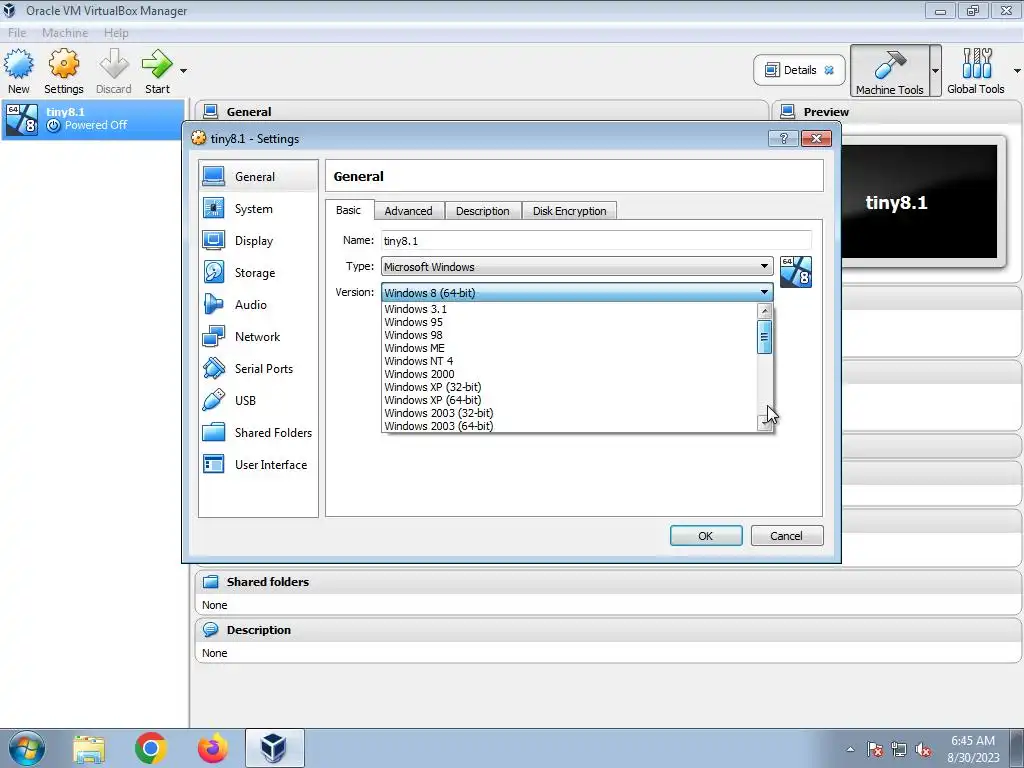Select tiny8.1 VM in machine list
Image resolution: width=1024 pixels, height=768 pixels.
point(93,119)
